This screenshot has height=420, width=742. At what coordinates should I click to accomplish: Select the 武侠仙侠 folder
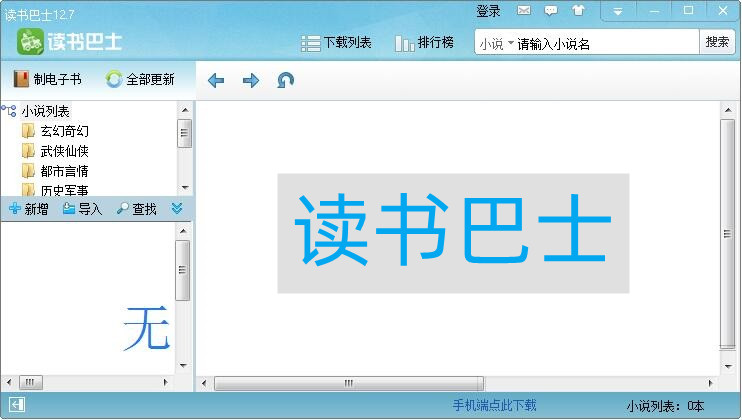[x=64, y=151]
